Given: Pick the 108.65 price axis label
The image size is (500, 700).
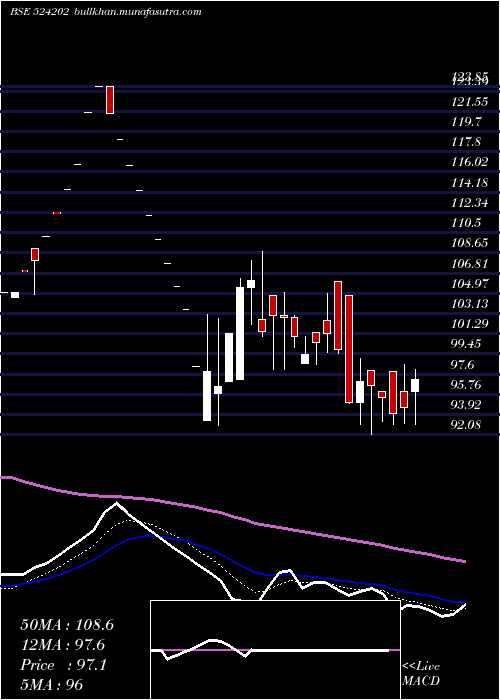Looking at the screenshot, I should [x=469, y=243].
